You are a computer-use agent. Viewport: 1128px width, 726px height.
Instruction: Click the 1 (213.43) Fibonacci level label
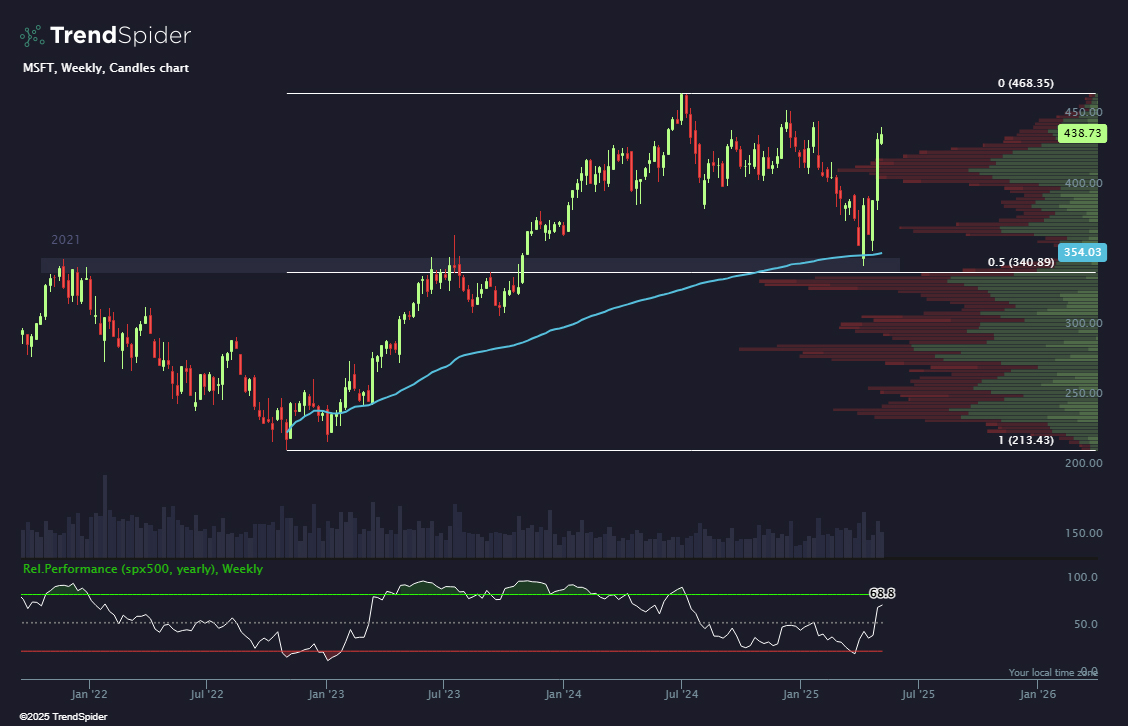pos(1026,440)
